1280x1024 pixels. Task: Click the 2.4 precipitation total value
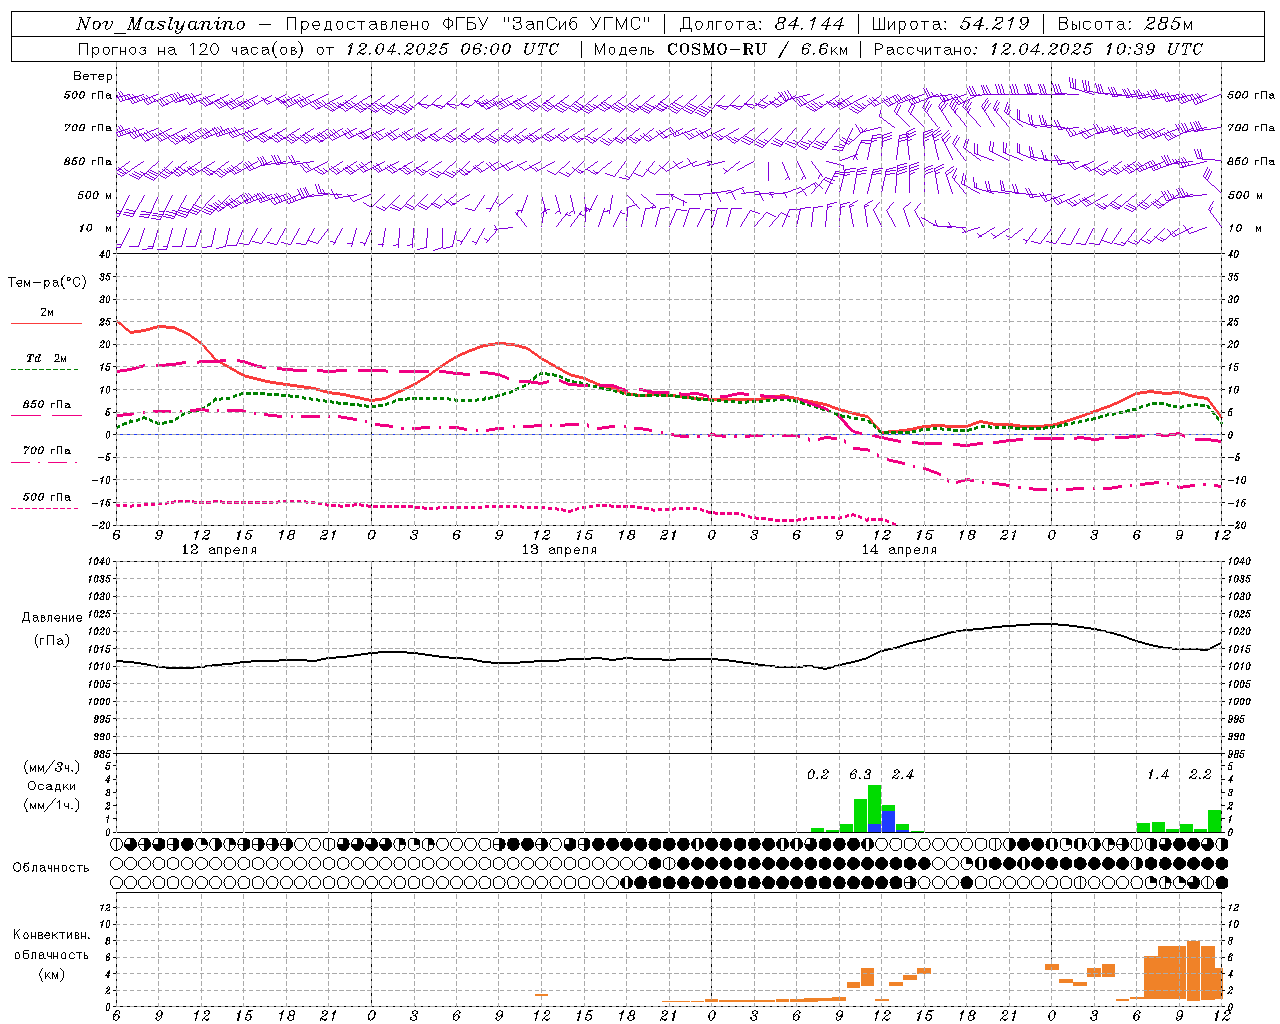click(903, 774)
